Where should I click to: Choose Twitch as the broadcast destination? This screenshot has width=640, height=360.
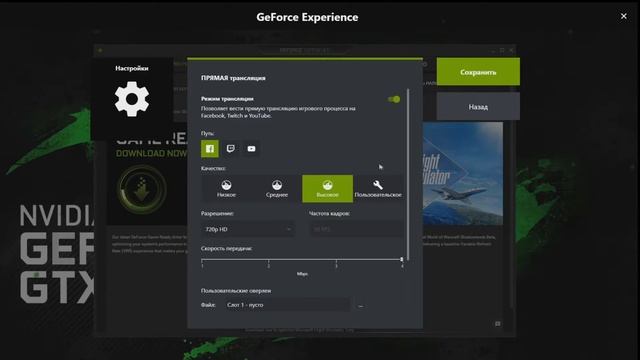(231, 149)
